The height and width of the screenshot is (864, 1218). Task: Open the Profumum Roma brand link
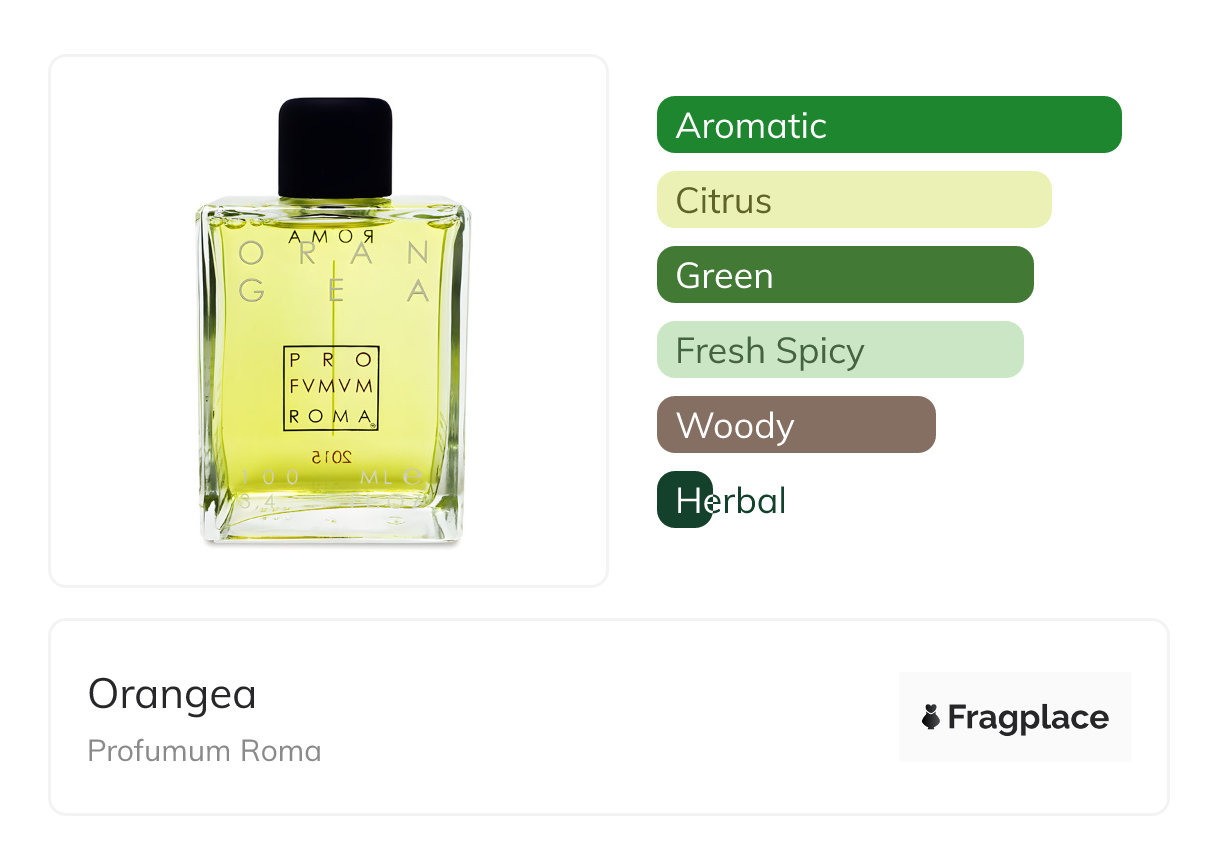[205, 751]
